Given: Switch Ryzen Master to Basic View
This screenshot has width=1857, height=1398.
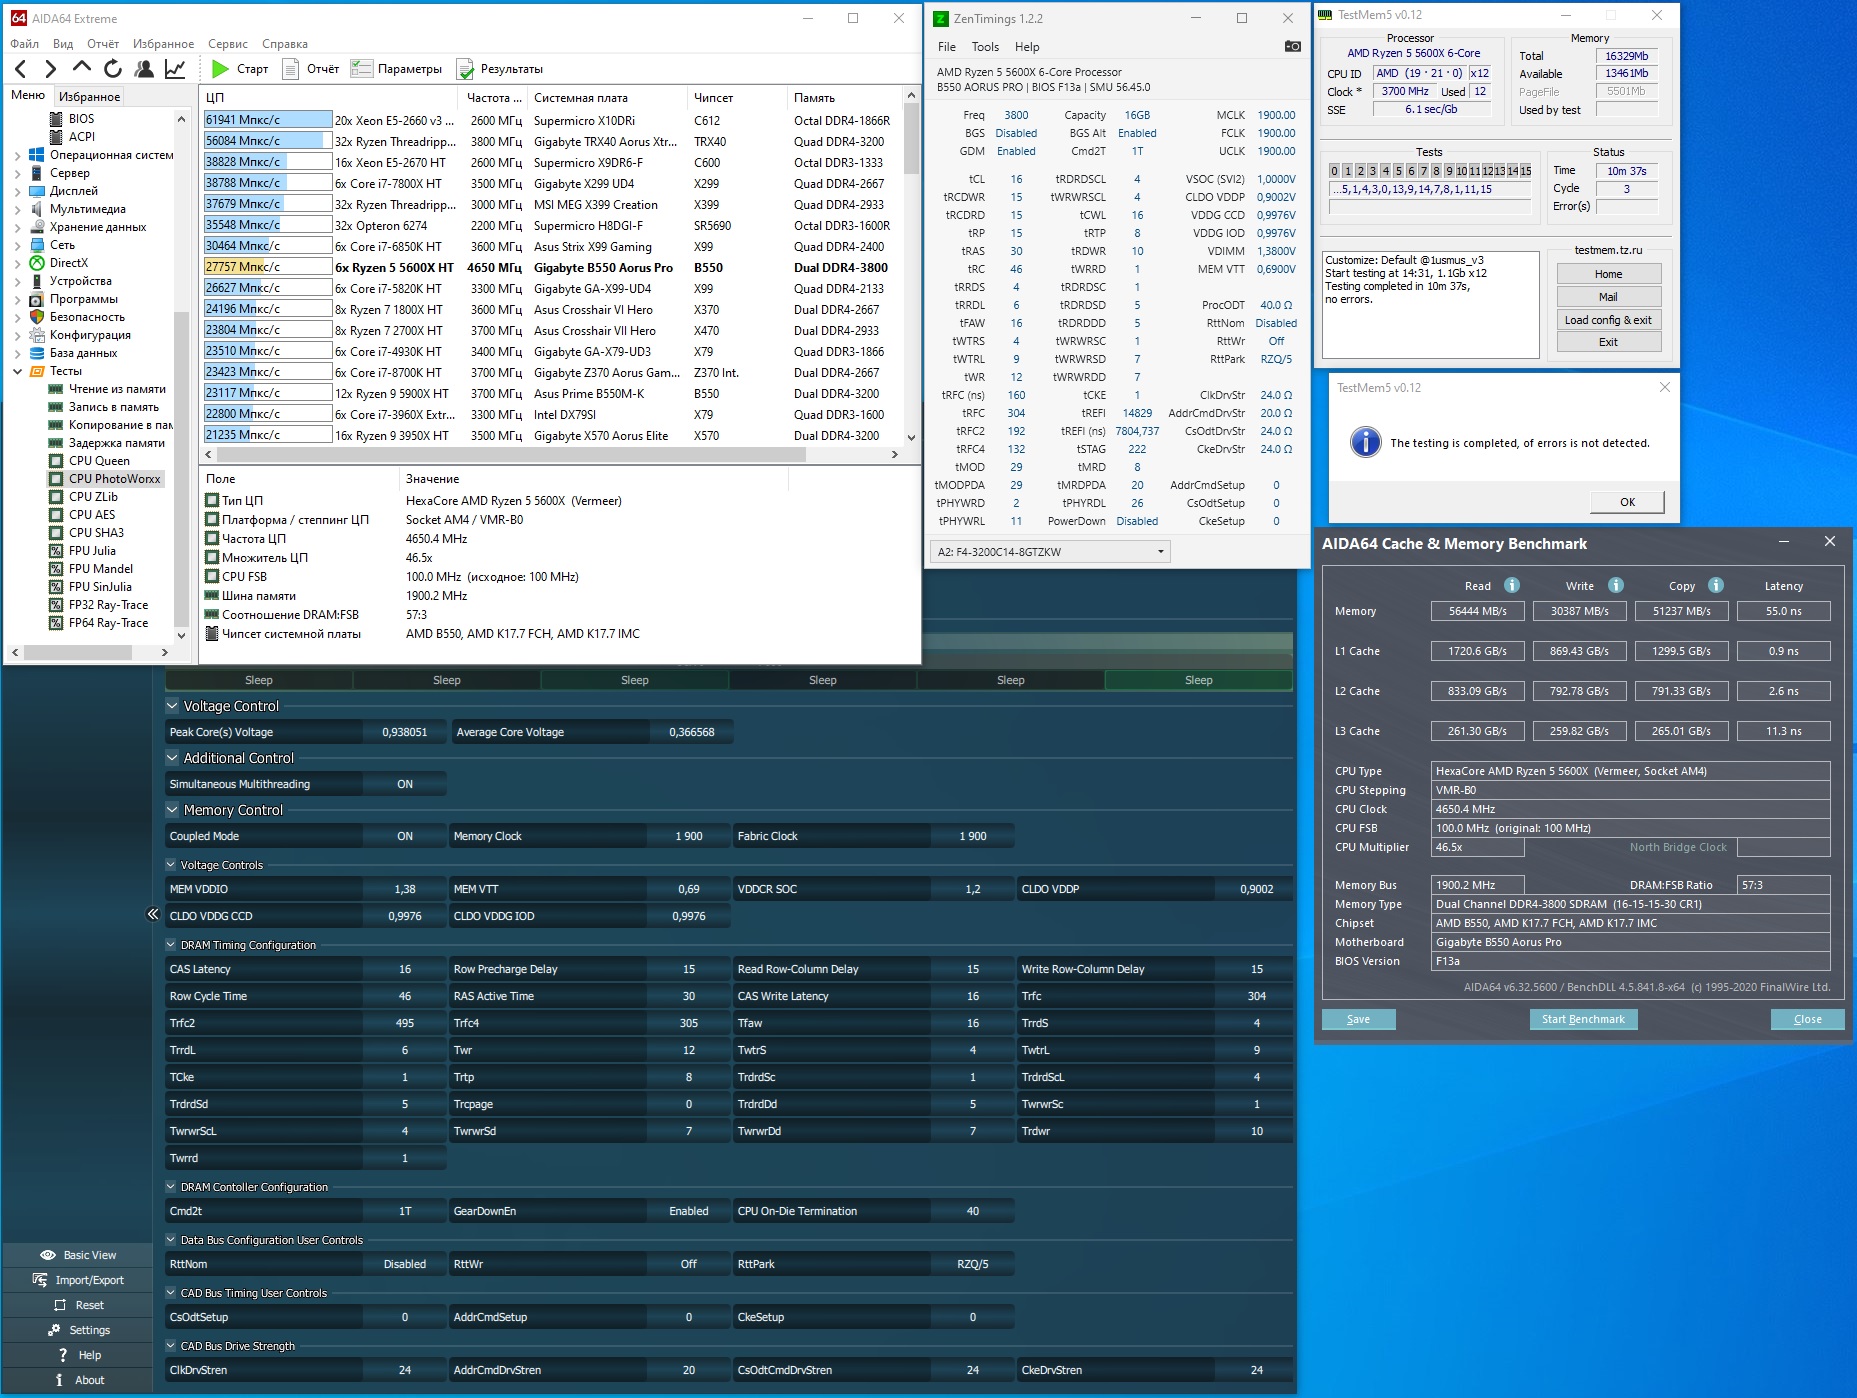Looking at the screenshot, I should 78,1255.
